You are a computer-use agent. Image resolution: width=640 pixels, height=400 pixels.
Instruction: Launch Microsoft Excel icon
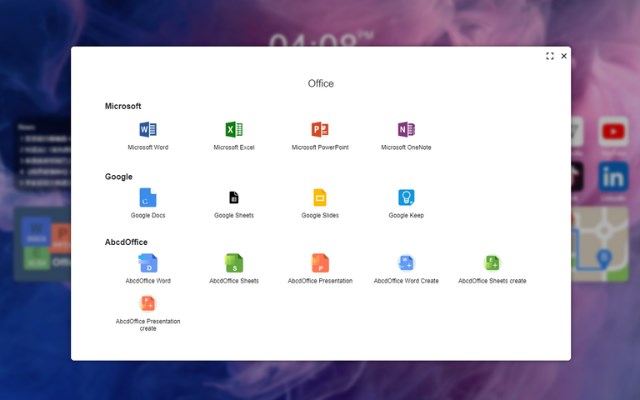(234, 129)
